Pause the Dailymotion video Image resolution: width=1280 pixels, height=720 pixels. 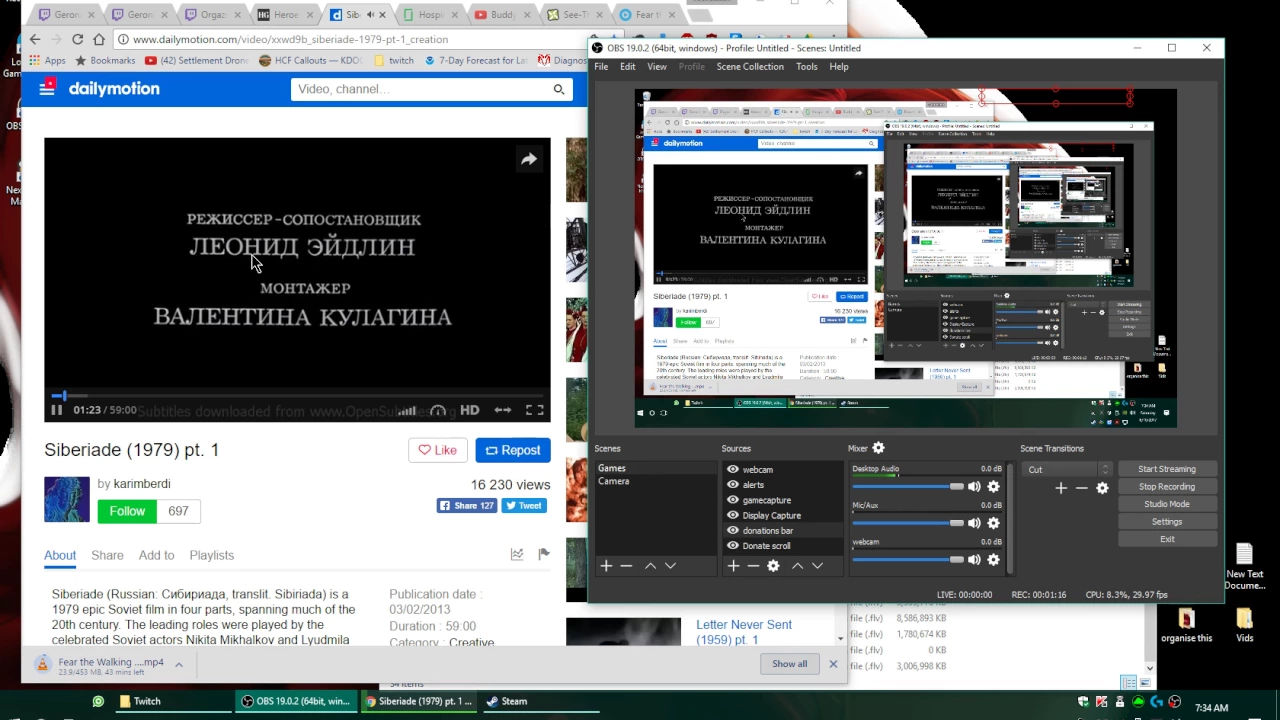tap(56, 410)
